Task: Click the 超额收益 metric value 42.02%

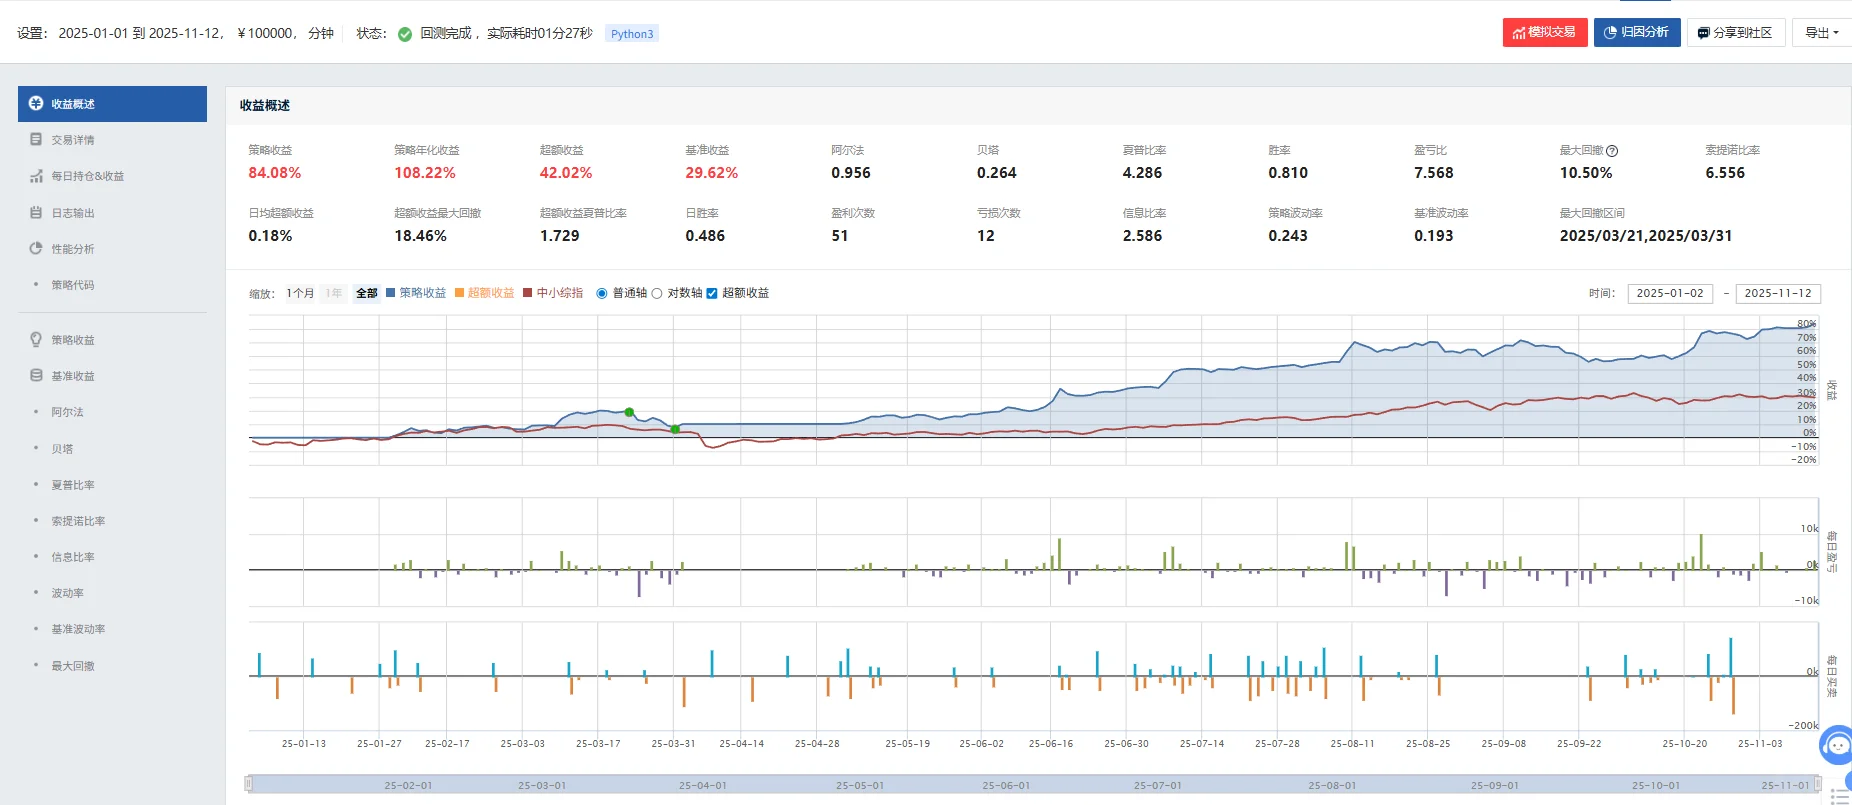Action: point(566,173)
